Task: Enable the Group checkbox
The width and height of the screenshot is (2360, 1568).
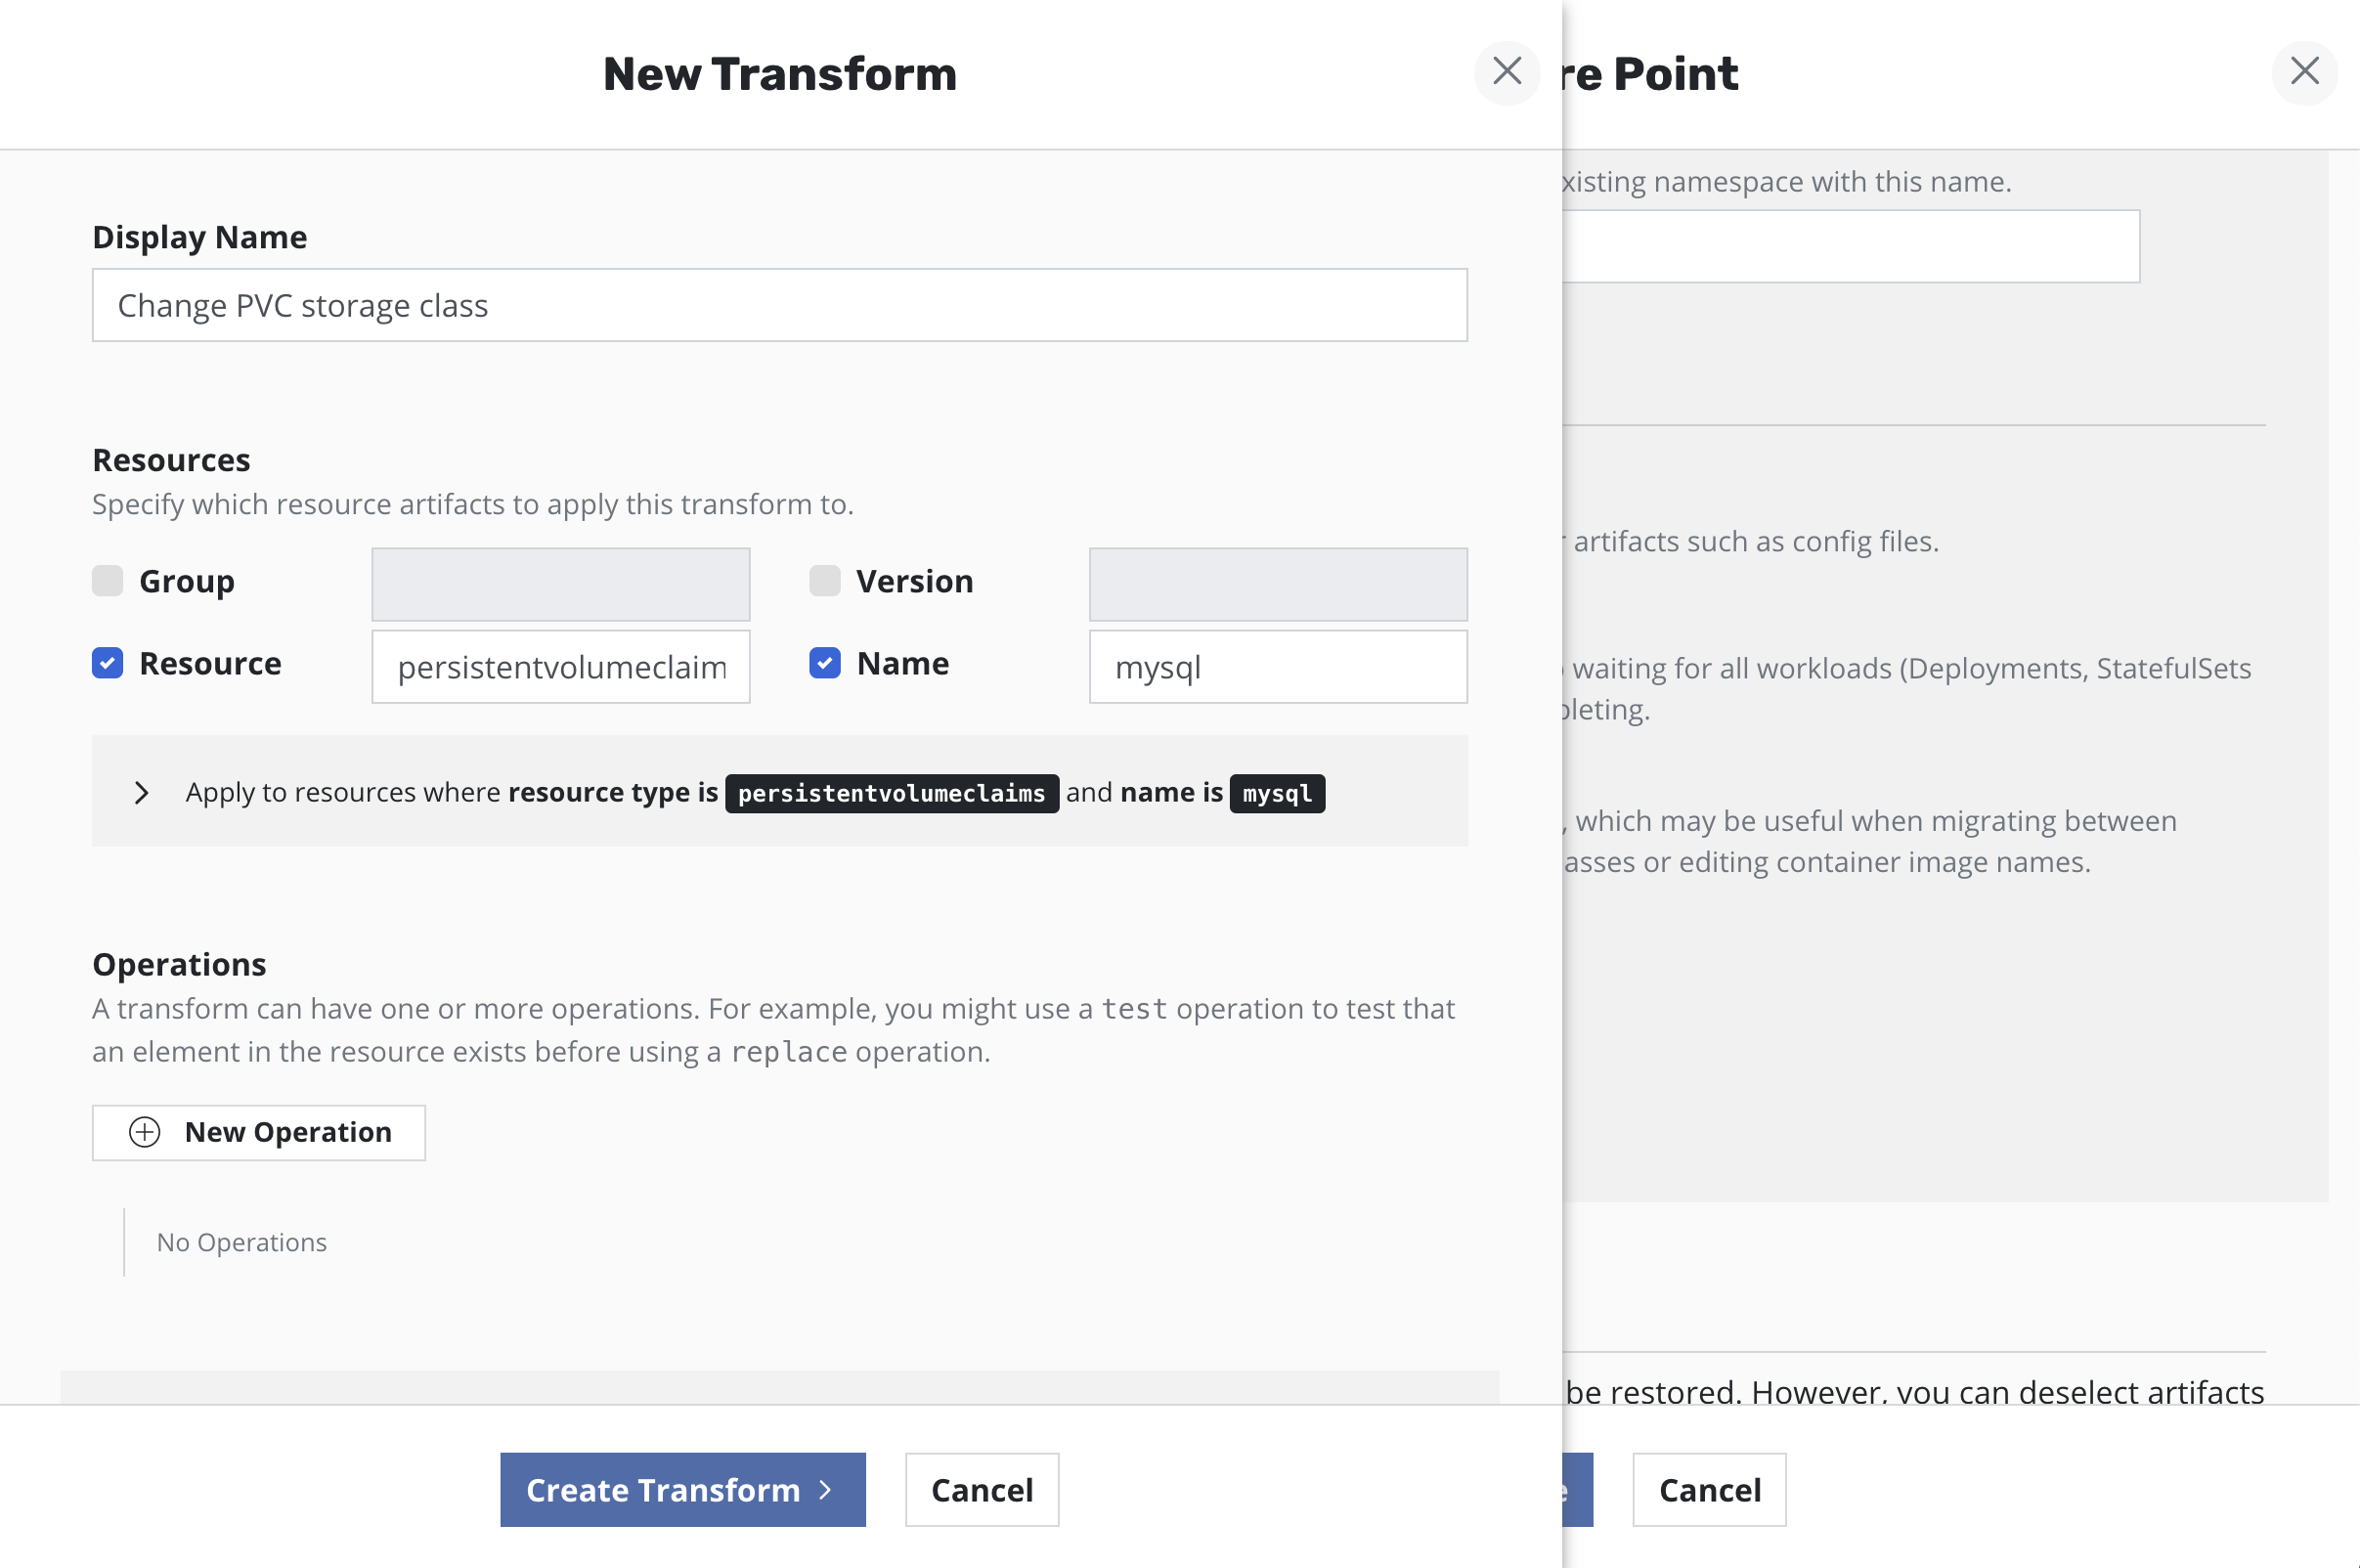Action: click(107, 580)
